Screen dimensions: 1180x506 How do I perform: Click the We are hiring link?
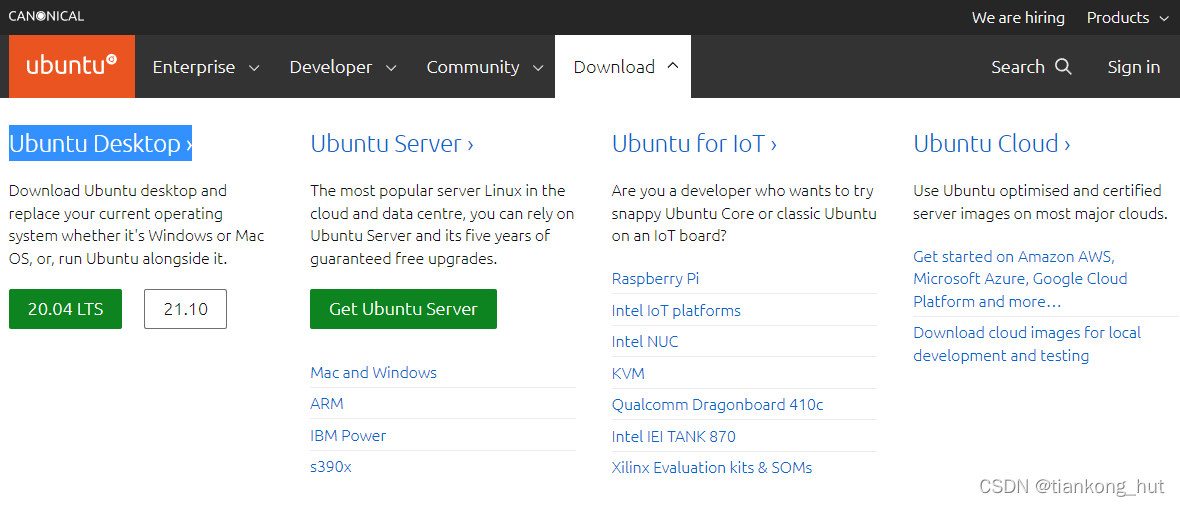[x=1018, y=17]
